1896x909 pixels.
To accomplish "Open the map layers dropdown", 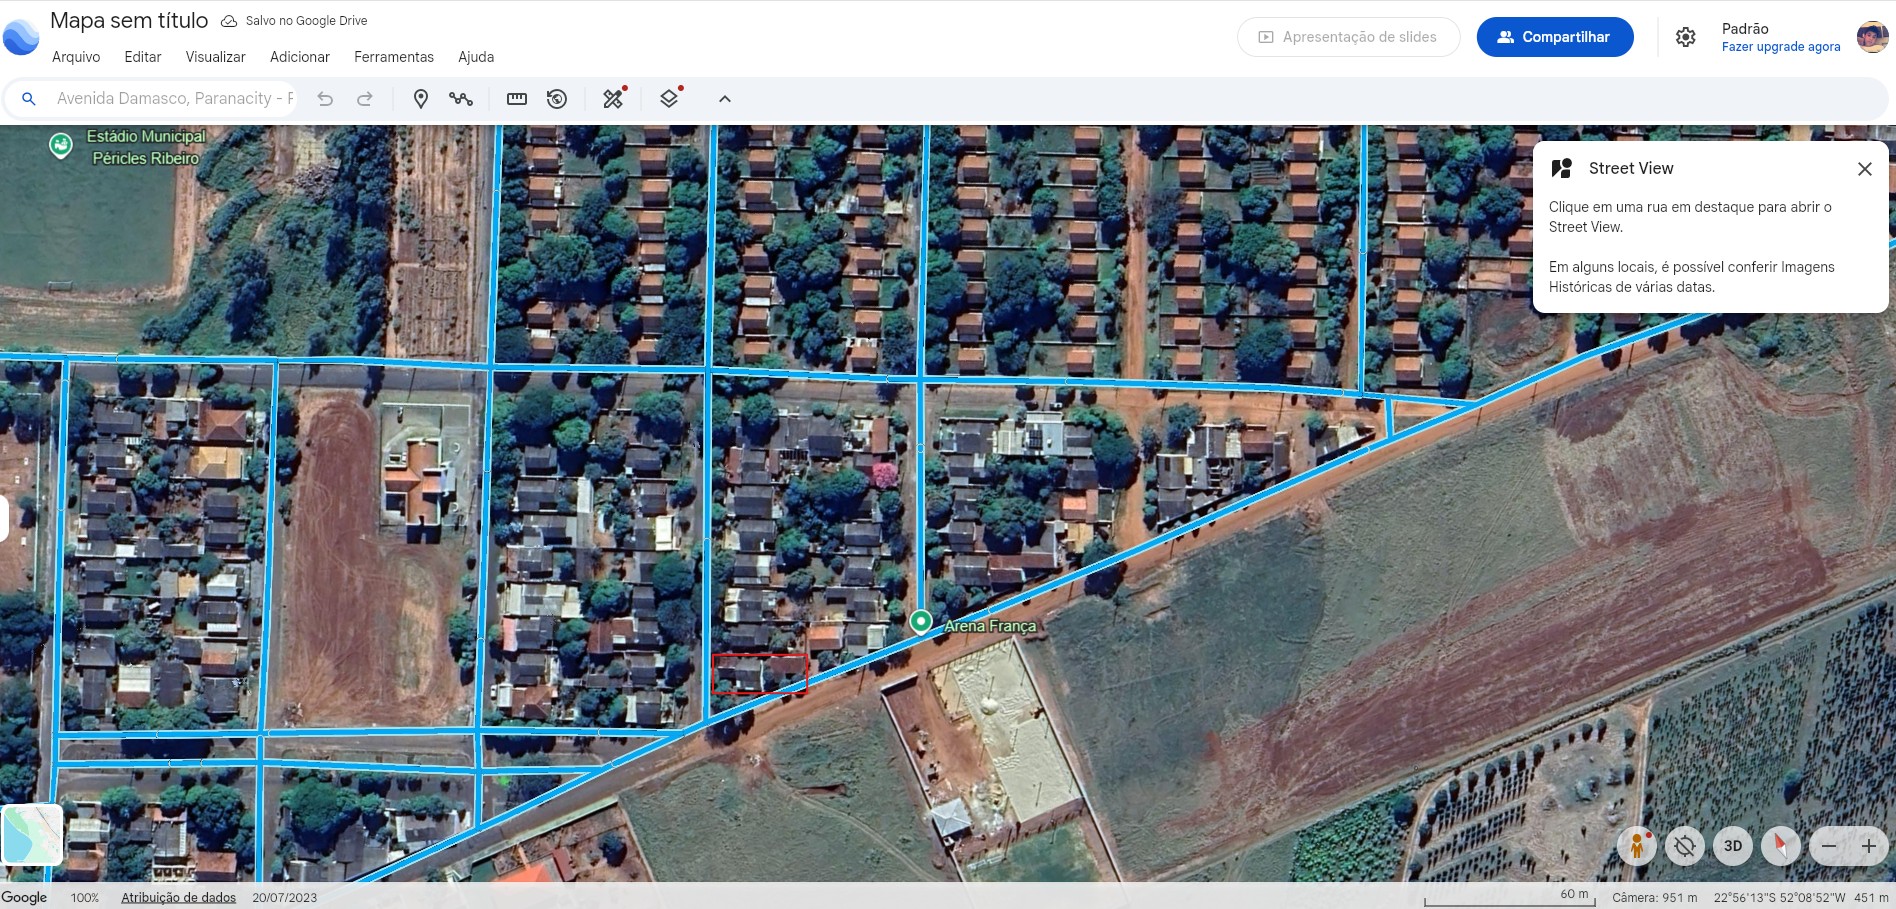I will tap(670, 99).
